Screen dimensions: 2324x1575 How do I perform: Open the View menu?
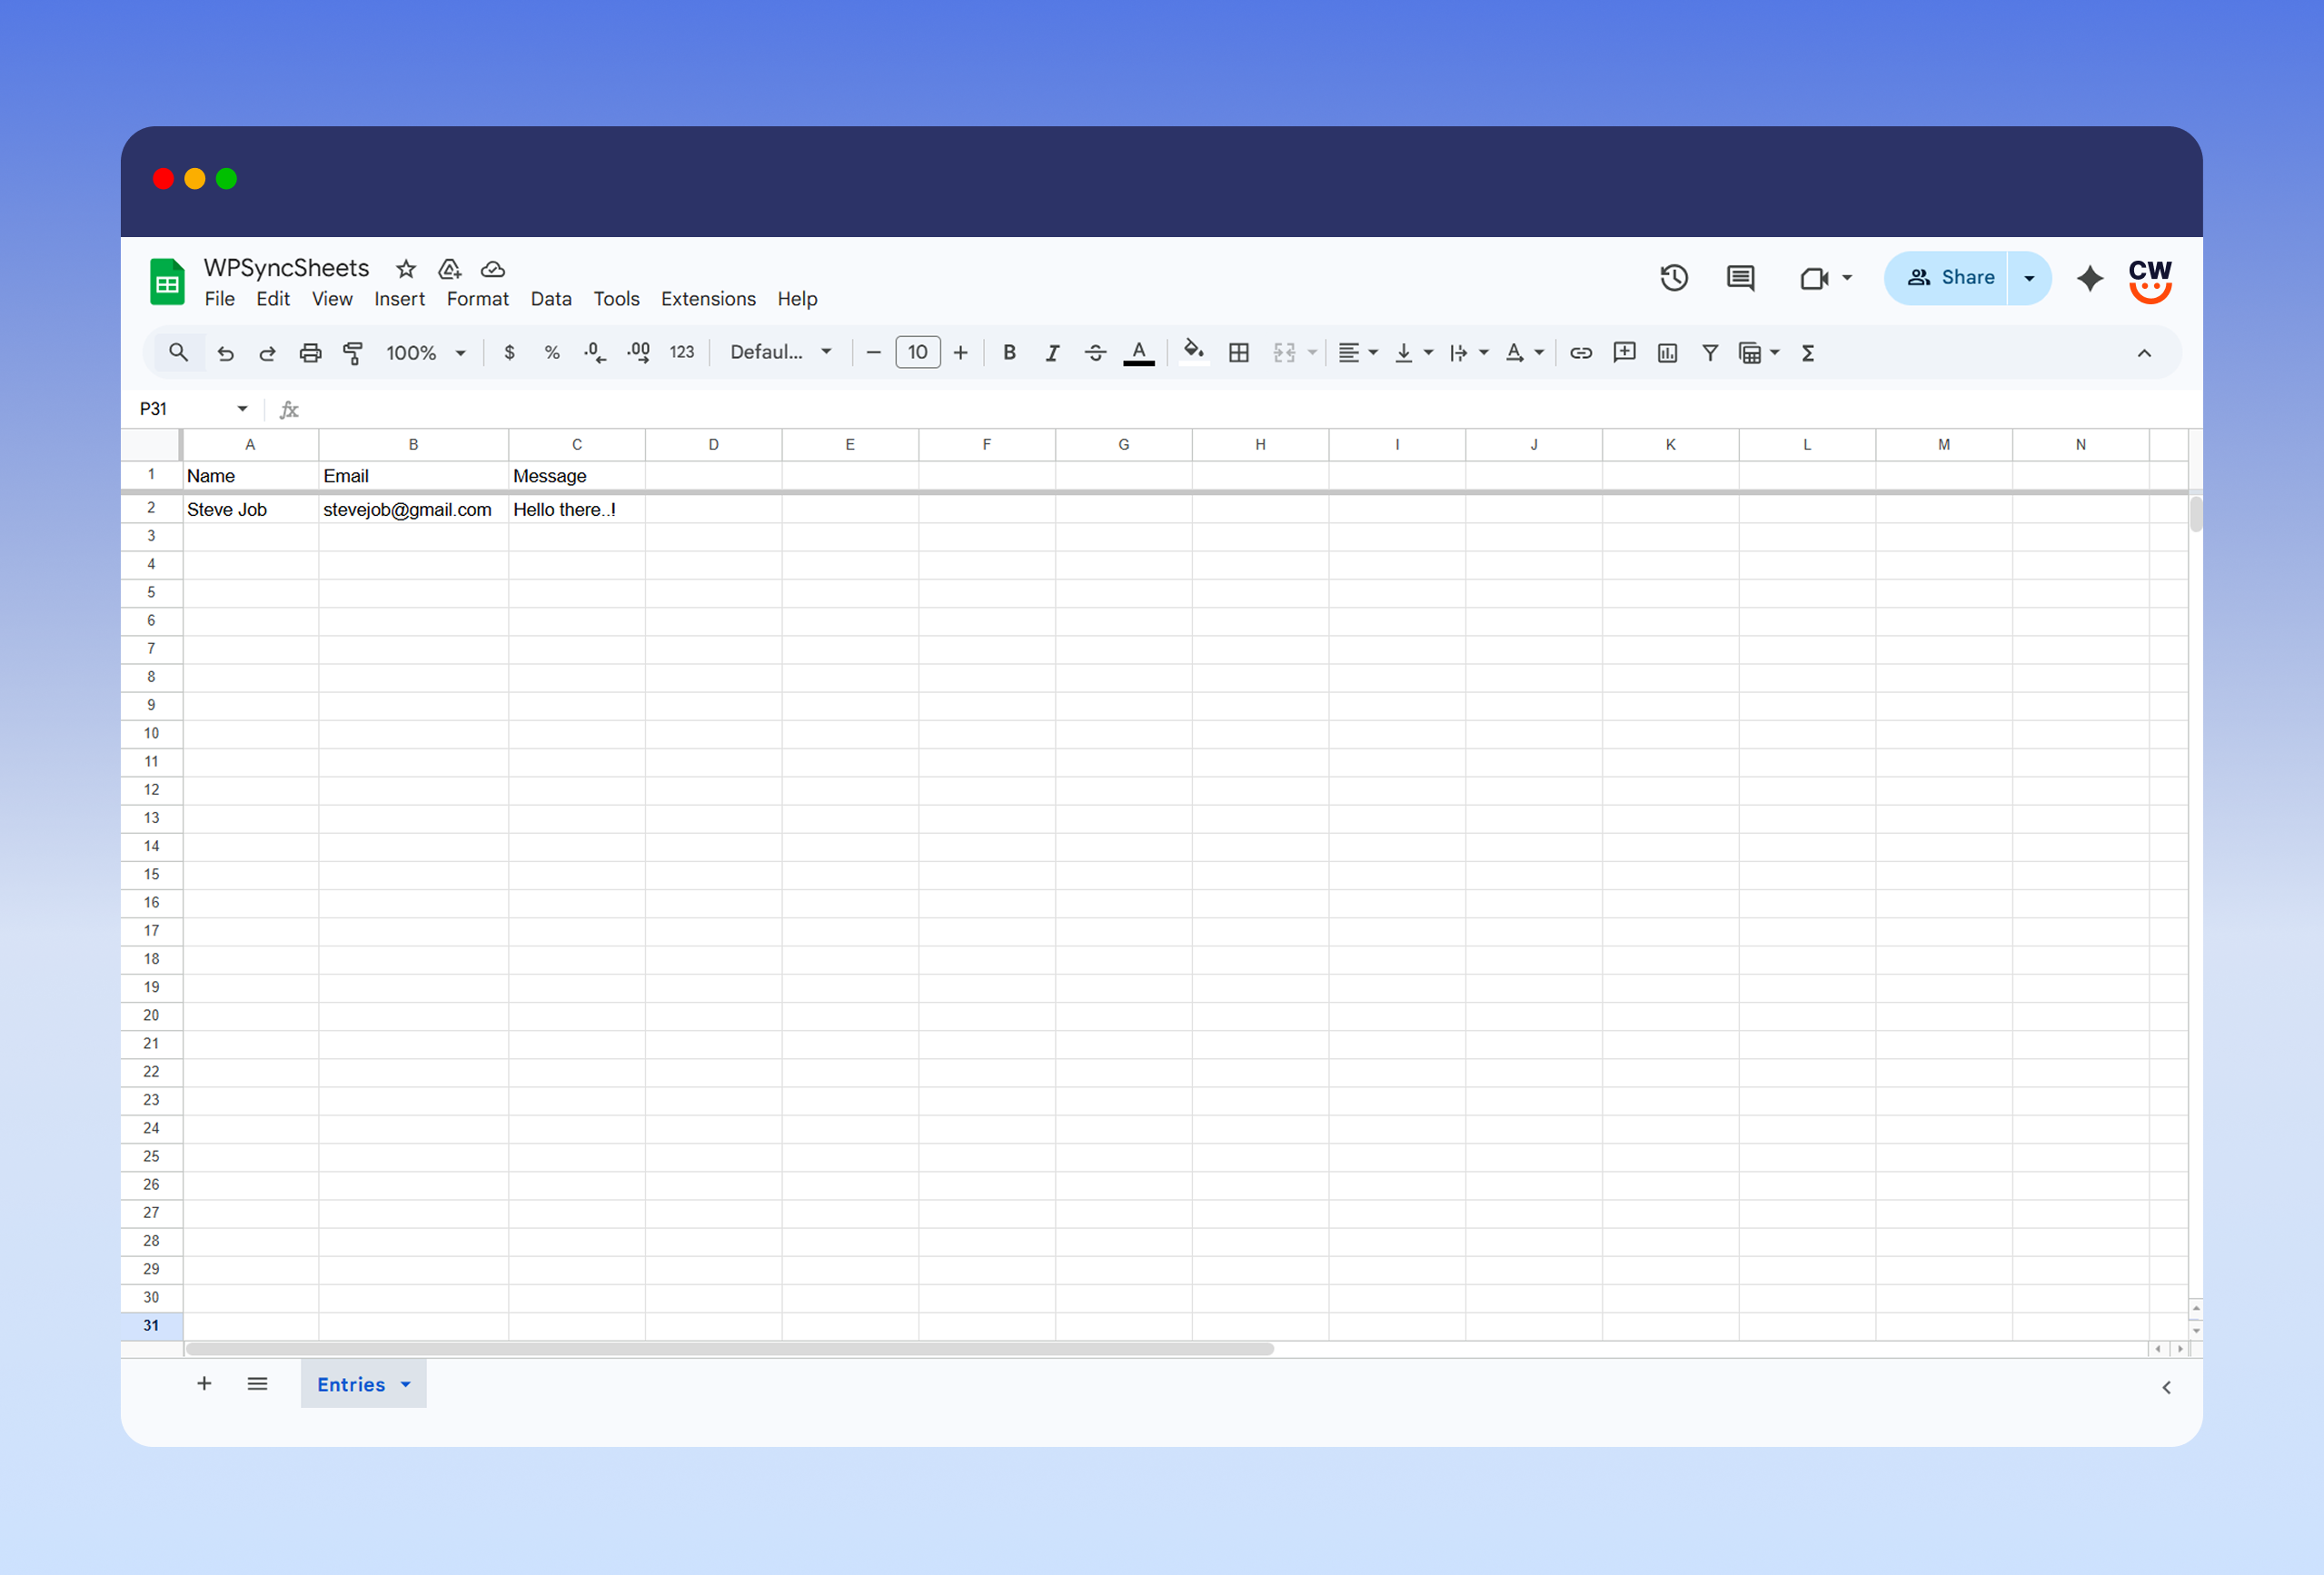tap(332, 299)
